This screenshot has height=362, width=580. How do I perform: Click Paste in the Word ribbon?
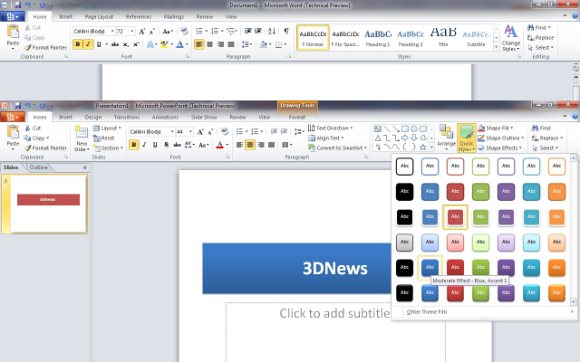click(13, 36)
